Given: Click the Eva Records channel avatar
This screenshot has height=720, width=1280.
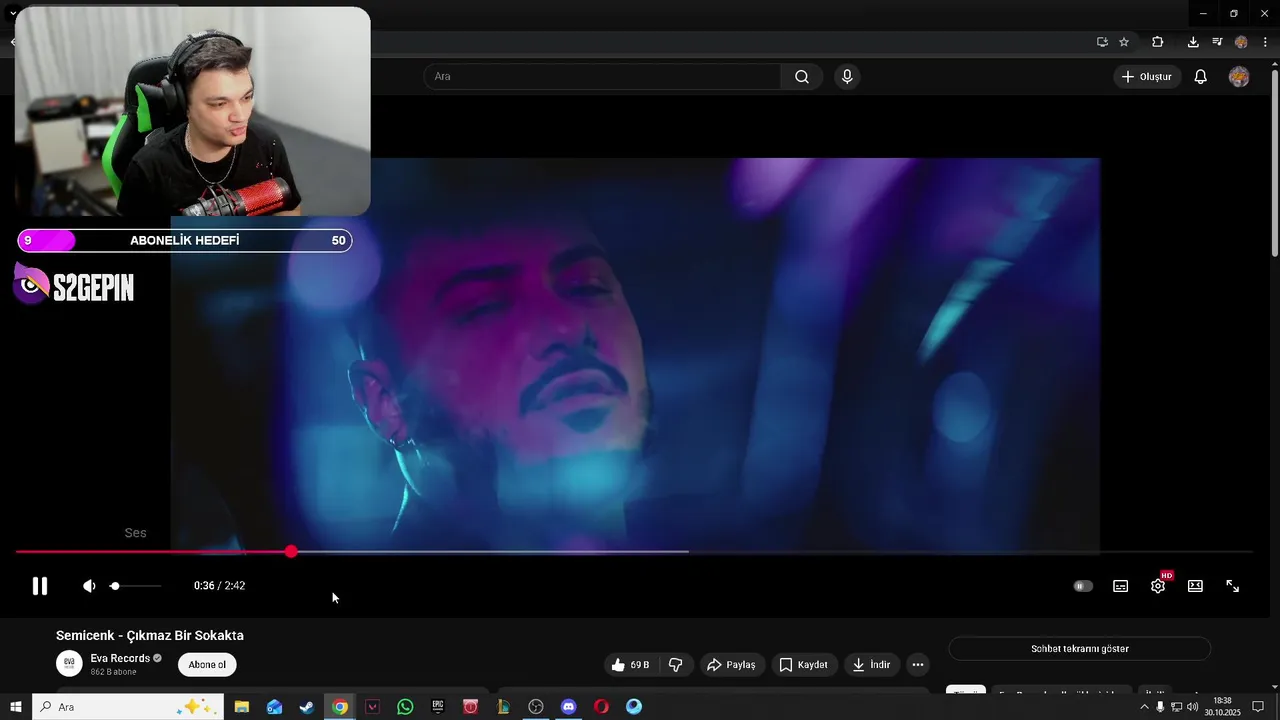Looking at the screenshot, I should [69, 664].
